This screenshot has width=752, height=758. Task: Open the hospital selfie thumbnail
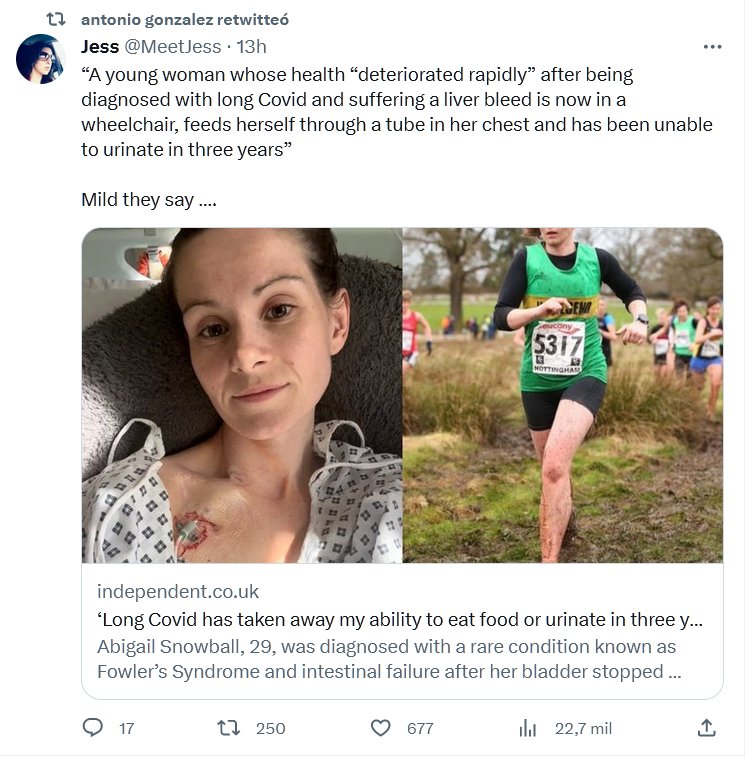[242, 395]
